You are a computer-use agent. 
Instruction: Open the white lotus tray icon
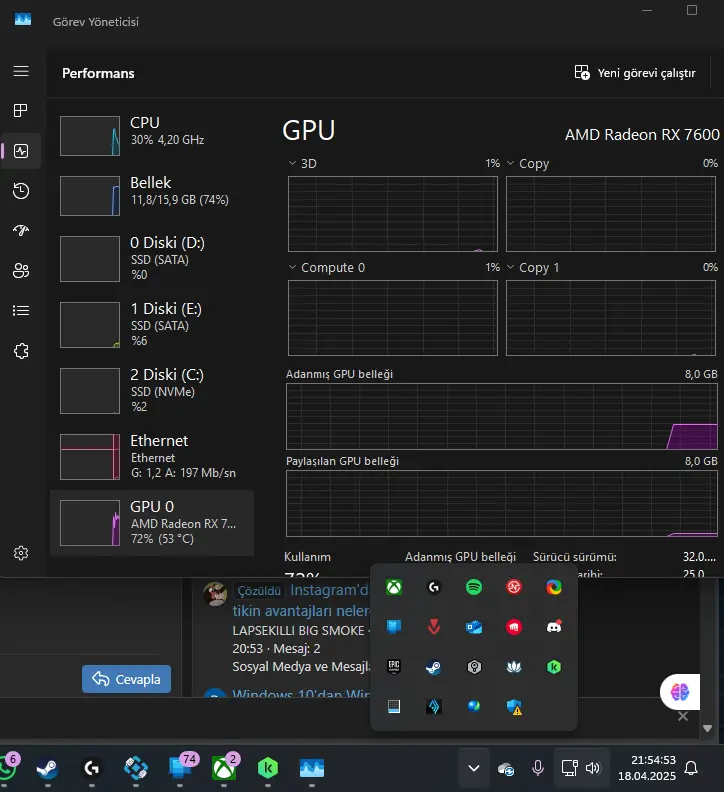tap(514, 667)
